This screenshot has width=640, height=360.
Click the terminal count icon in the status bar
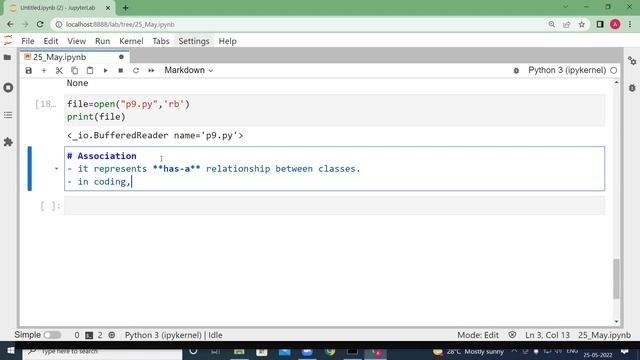89,336
